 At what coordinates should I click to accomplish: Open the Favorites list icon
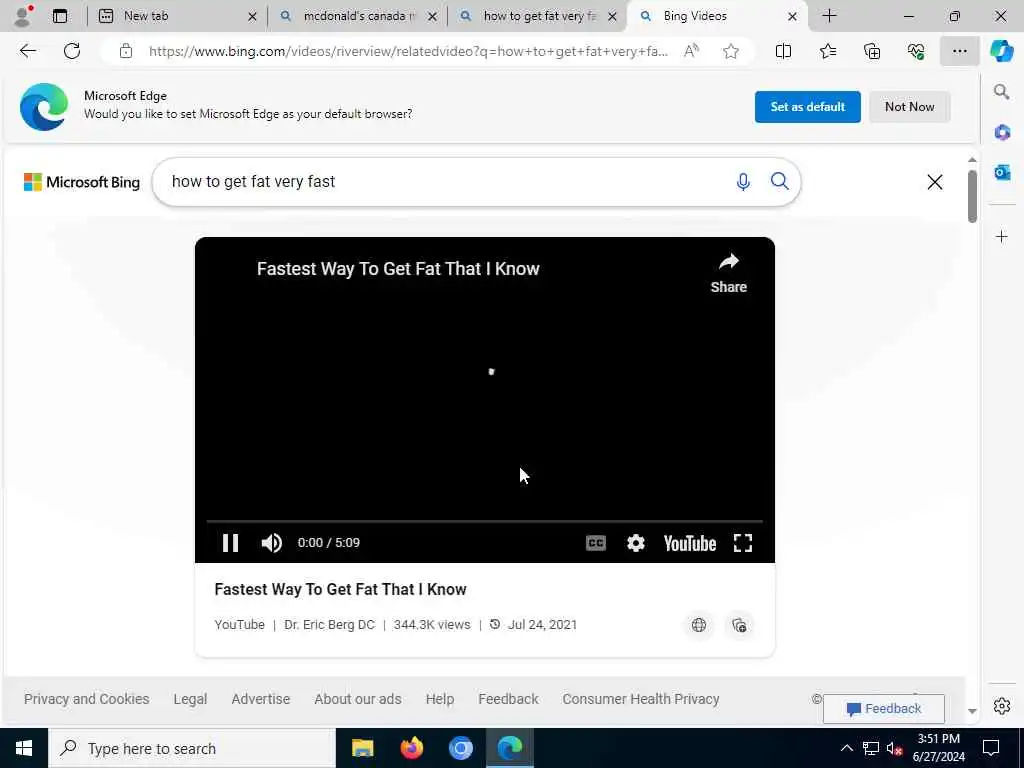[x=827, y=51]
